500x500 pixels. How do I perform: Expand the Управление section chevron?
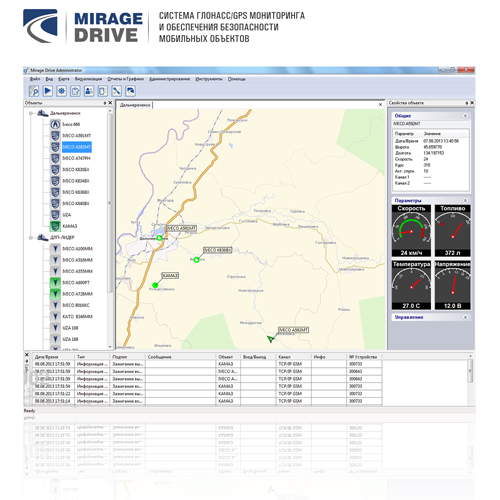point(465,317)
